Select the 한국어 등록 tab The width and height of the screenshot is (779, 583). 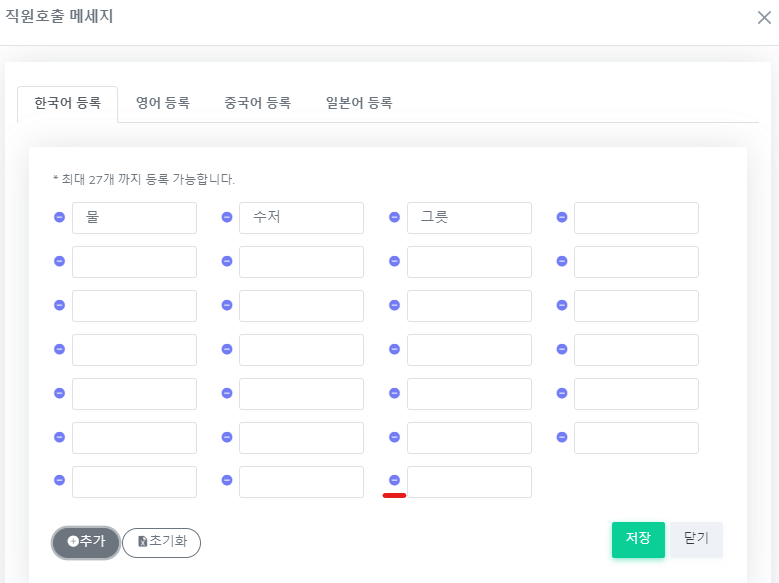(x=68, y=103)
